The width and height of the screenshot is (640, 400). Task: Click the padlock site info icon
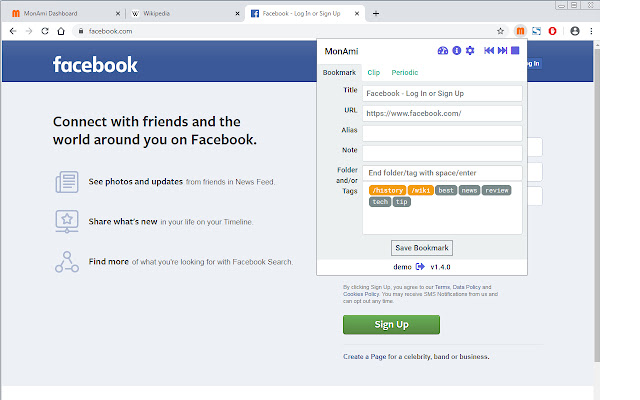pyautogui.click(x=81, y=31)
